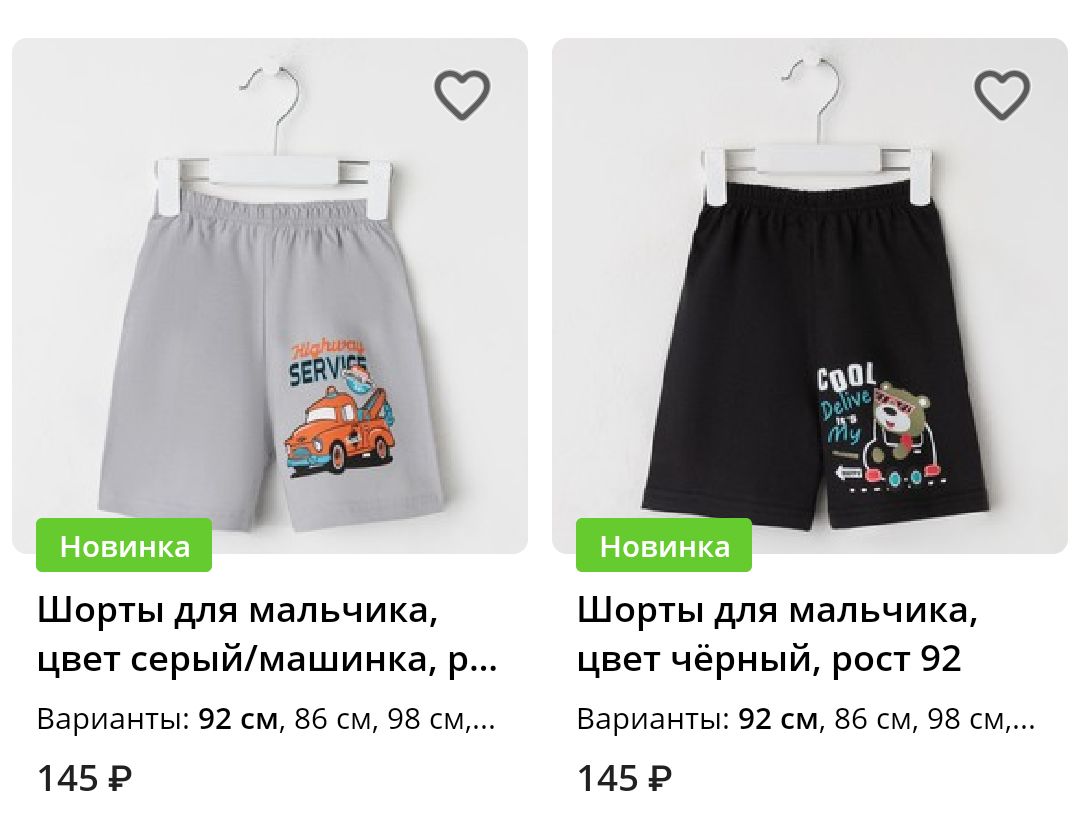This screenshot has width=1080, height=825.
Task: Select 92 см variant for grey shorts
Action: 238,720
